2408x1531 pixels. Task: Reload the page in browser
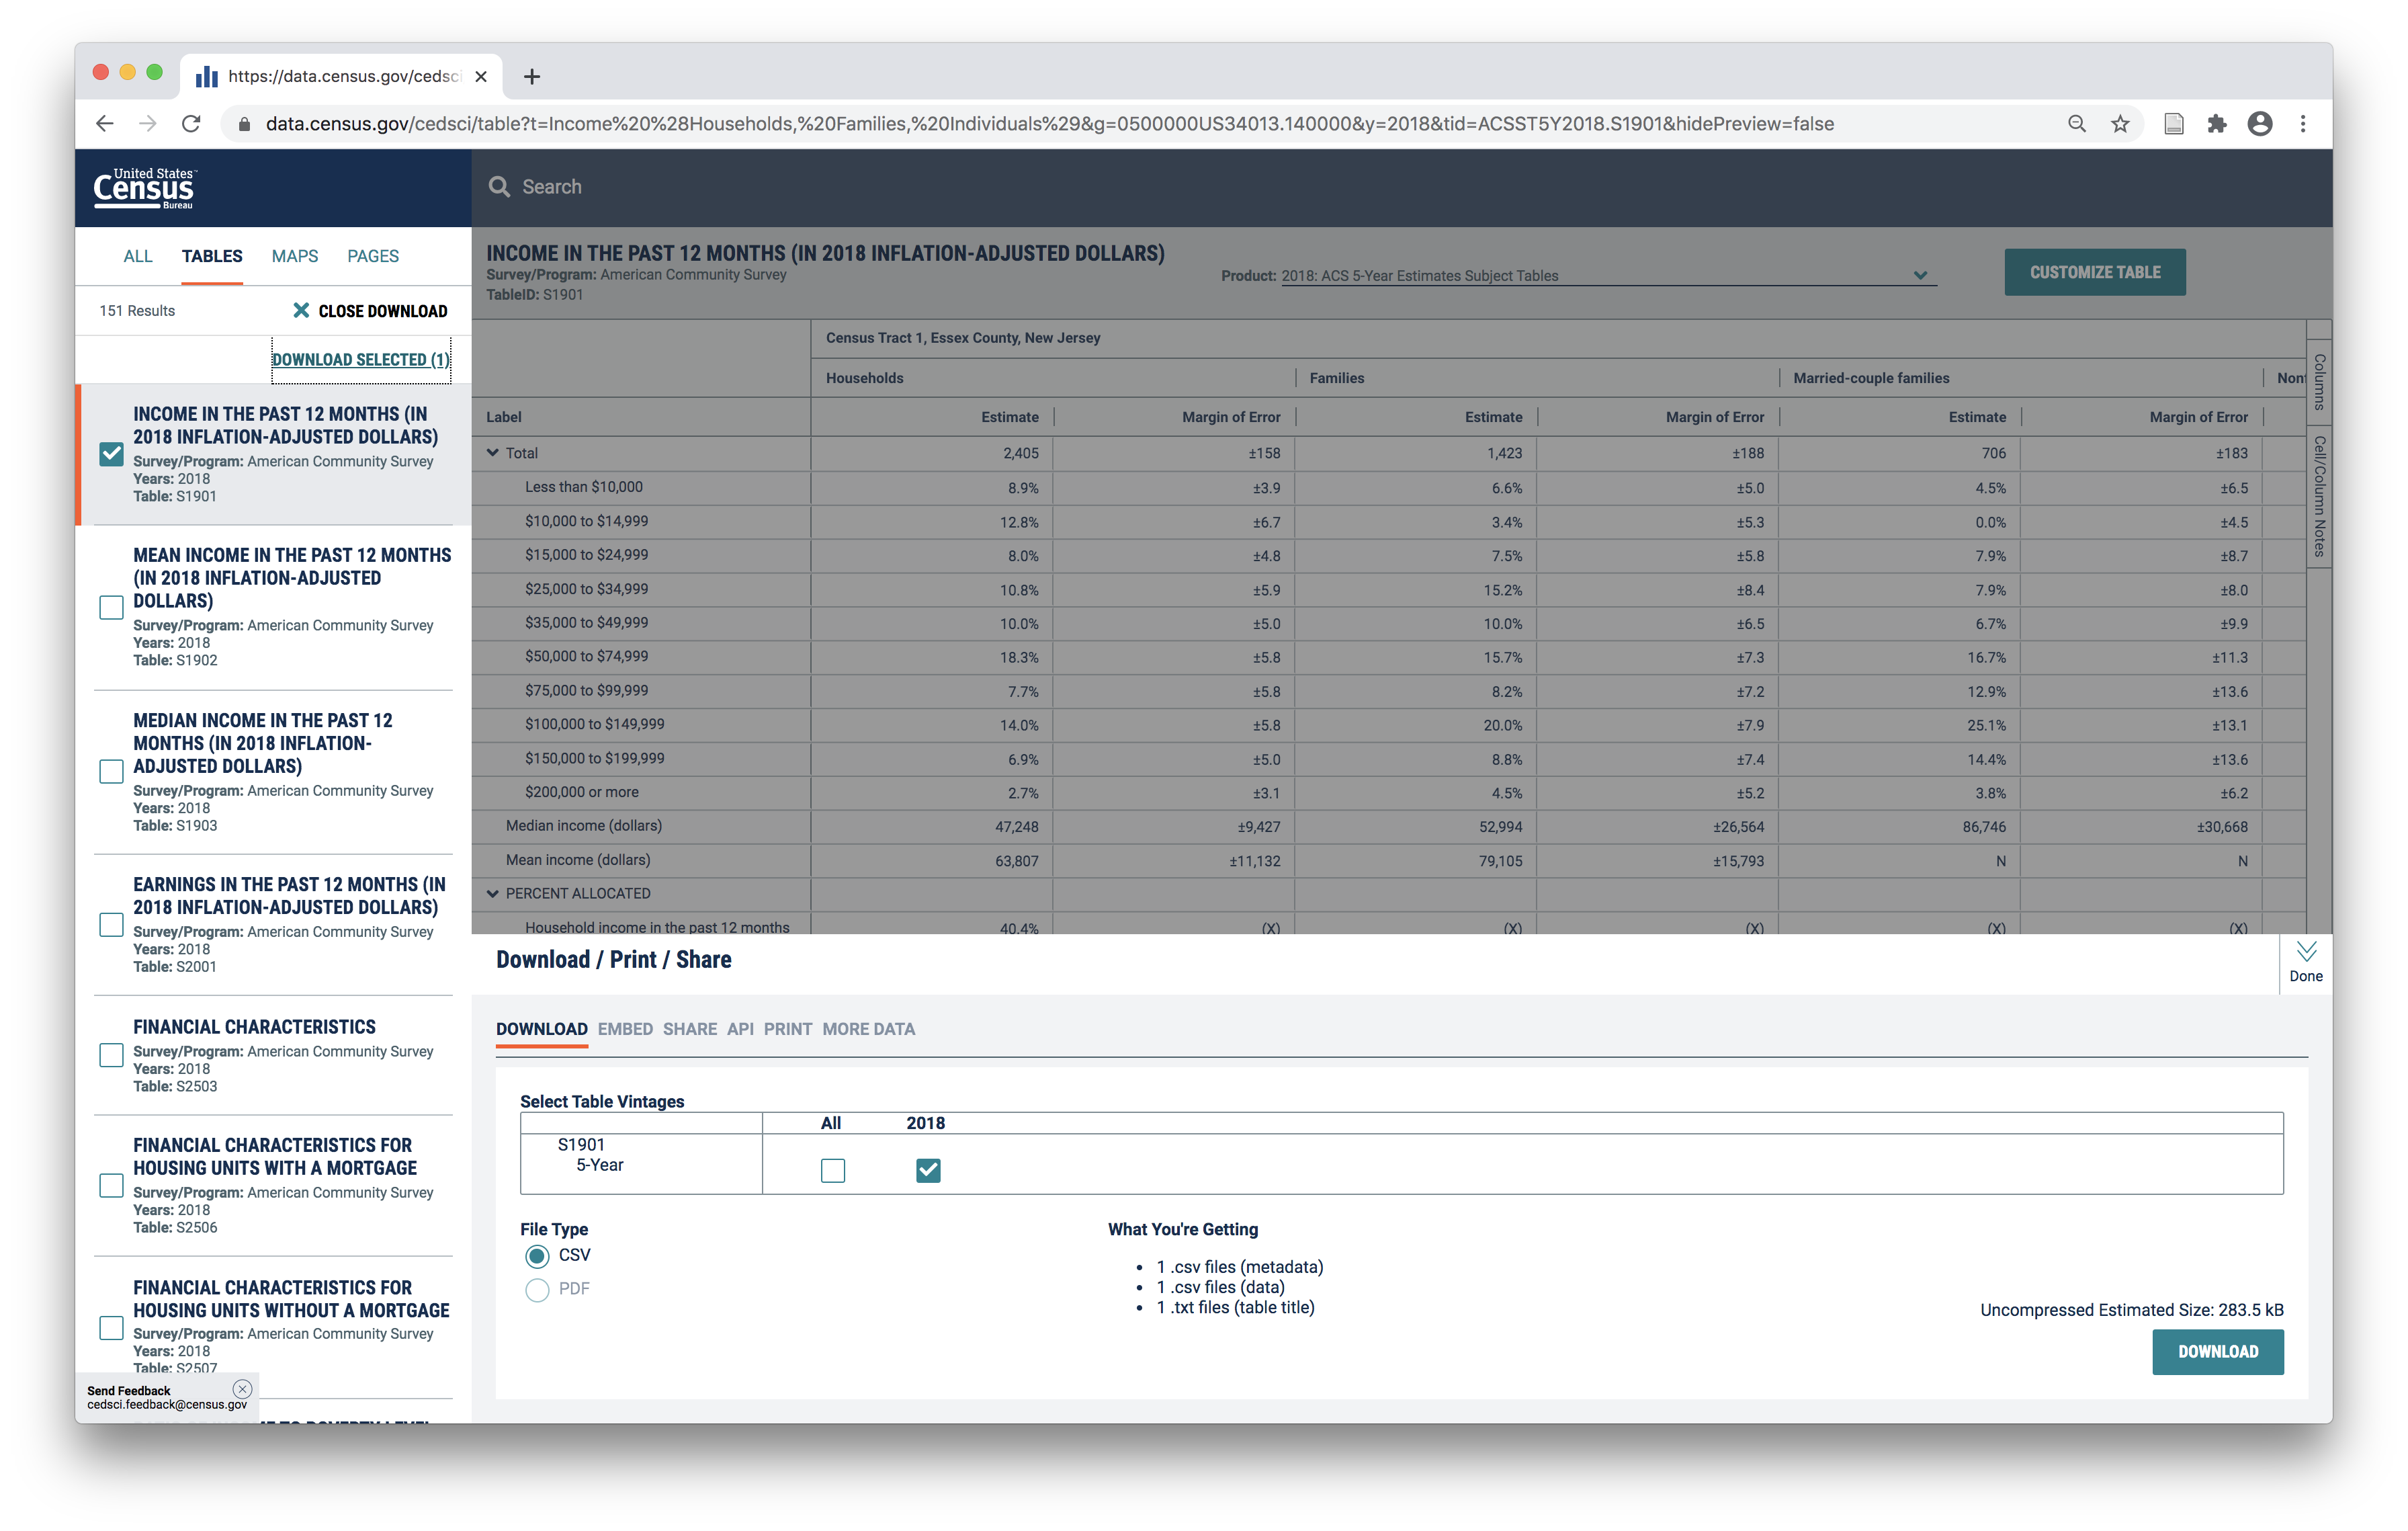pos(191,124)
